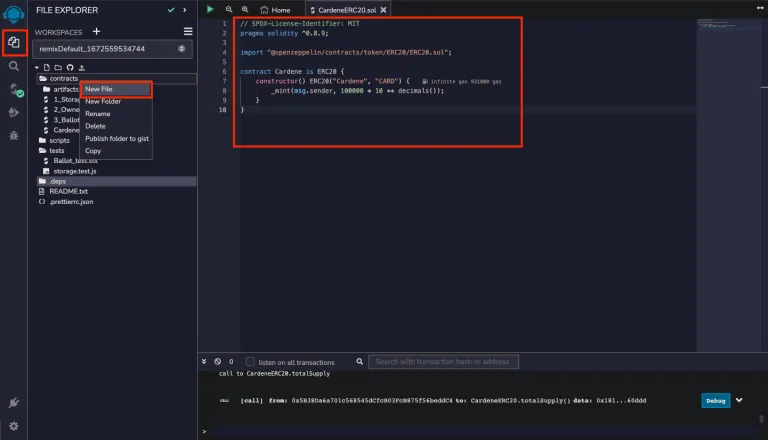Open storage.test.js file

(x=74, y=171)
